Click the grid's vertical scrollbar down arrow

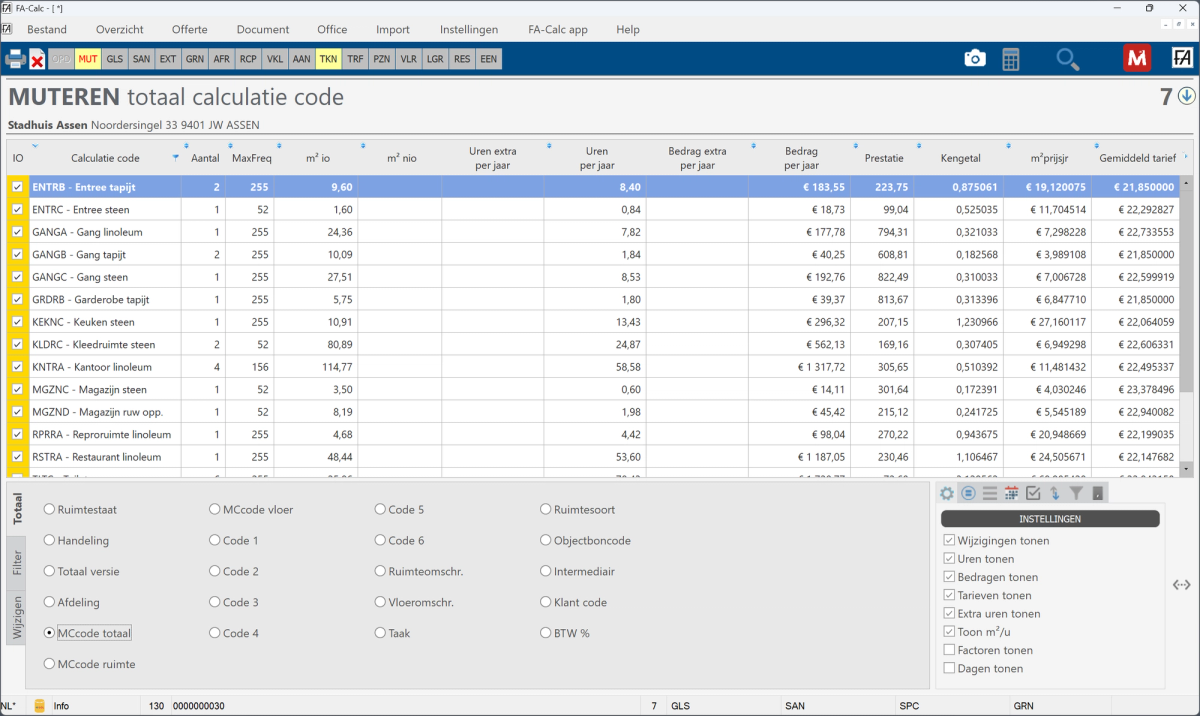coord(1187,468)
